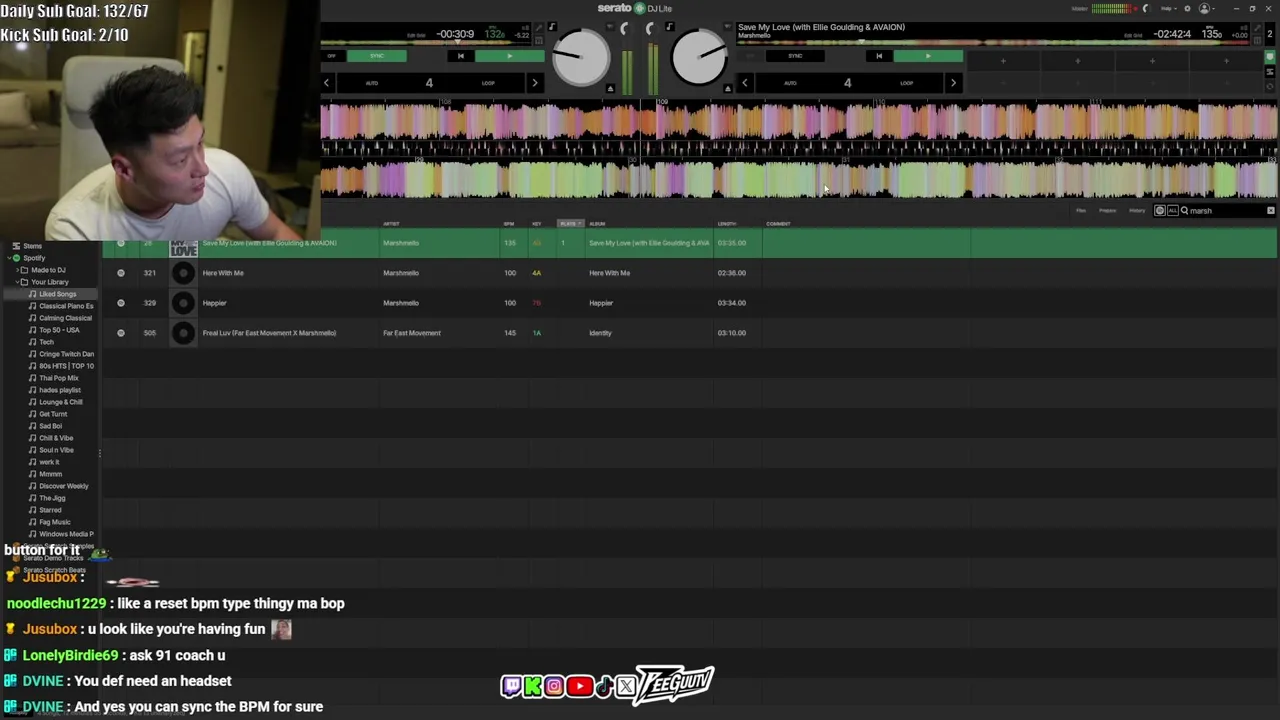
Task: Expand Made to DJ folder
Action: pos(16,270)
